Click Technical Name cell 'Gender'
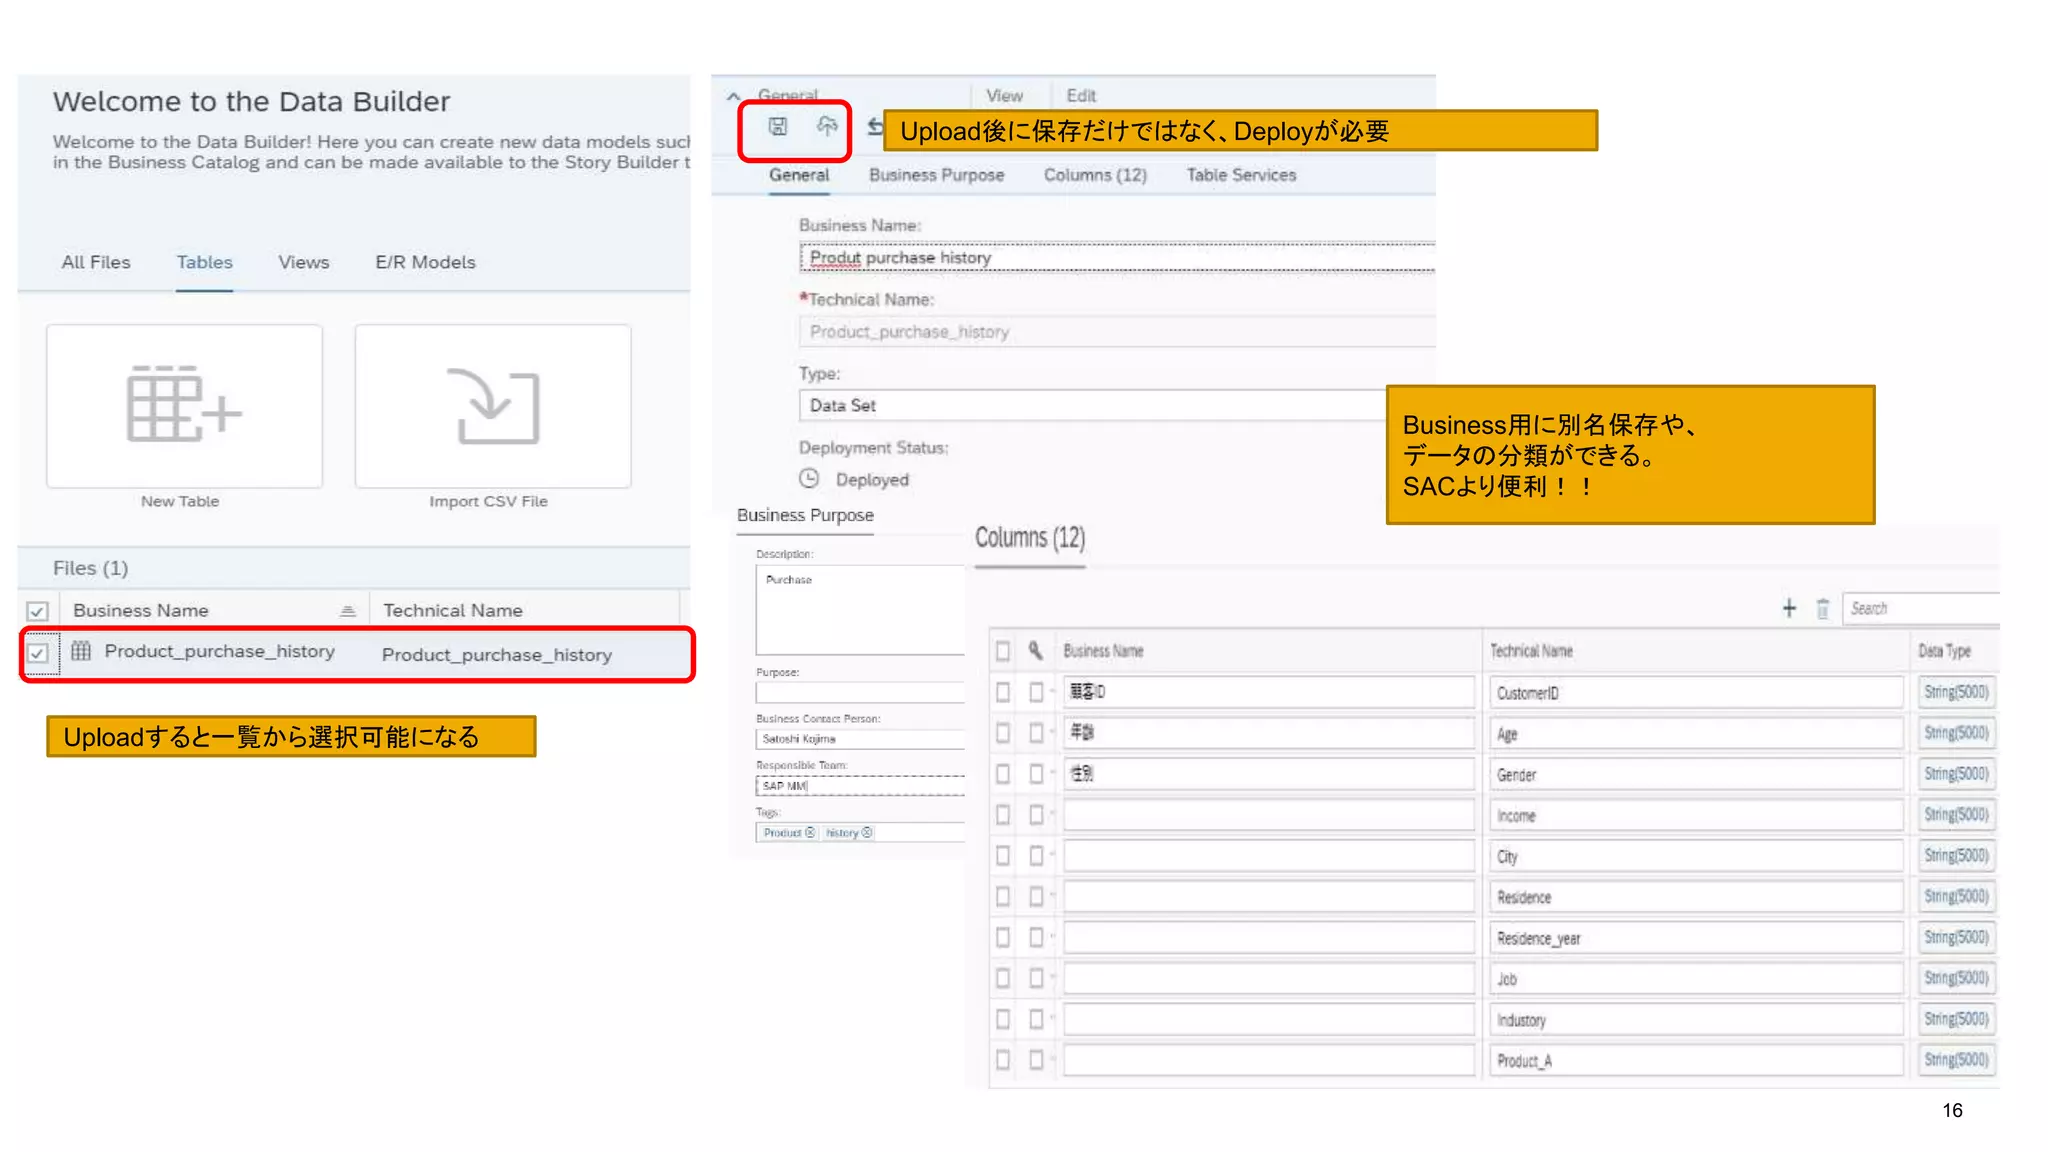 1696,774
